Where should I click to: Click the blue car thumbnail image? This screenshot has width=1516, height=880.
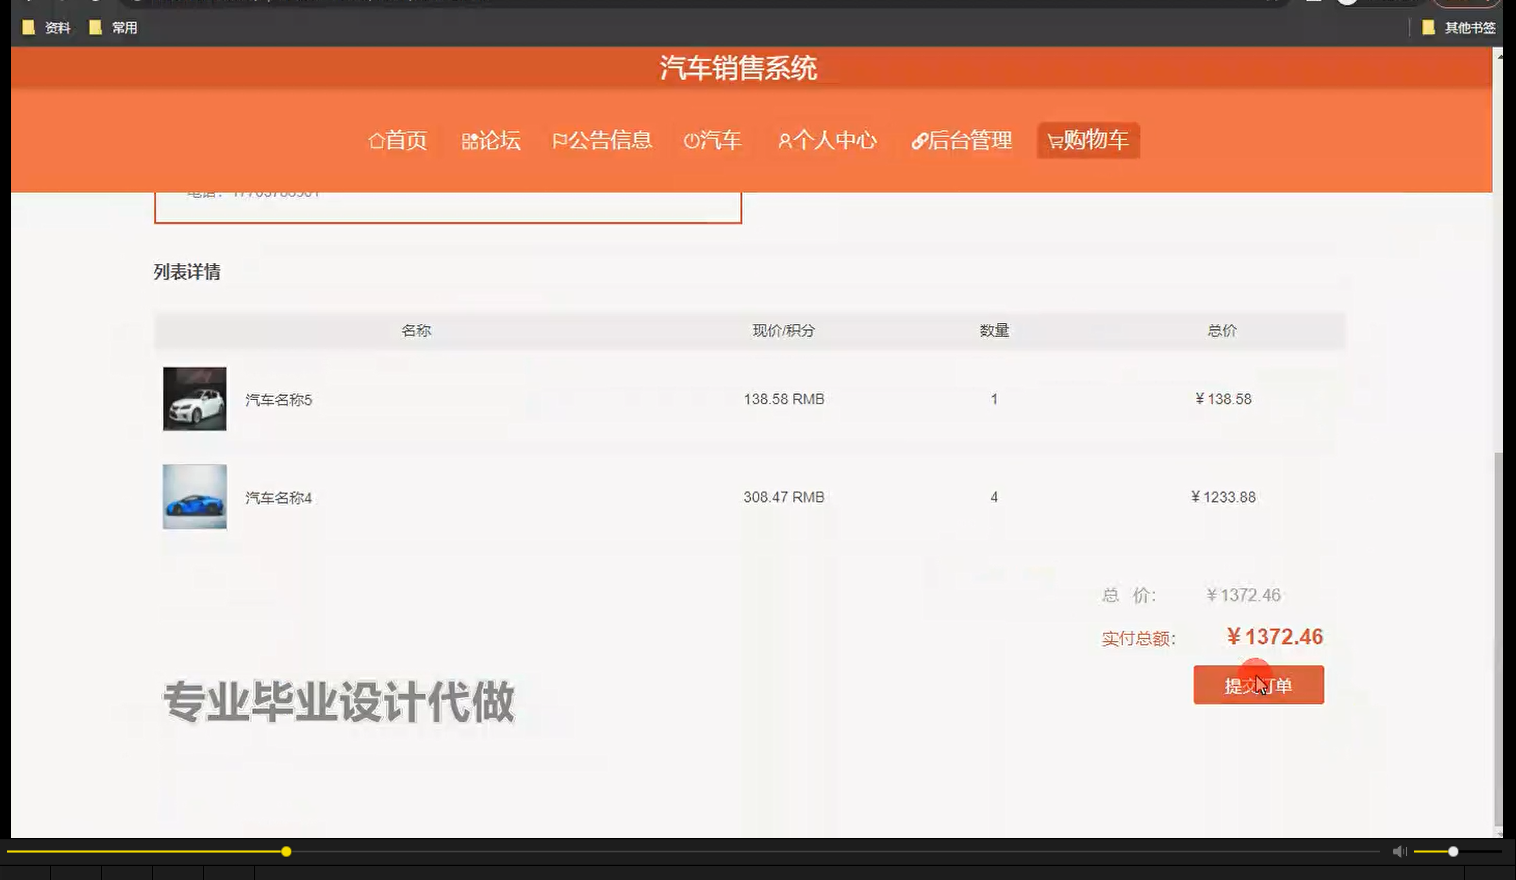tap(194, 497)
